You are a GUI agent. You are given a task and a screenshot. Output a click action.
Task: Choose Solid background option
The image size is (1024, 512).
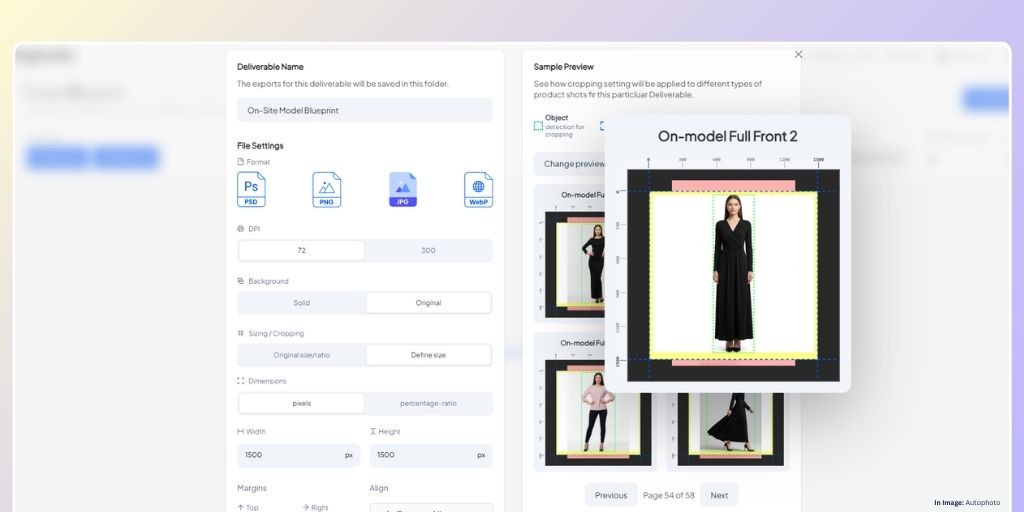(301, 302)
